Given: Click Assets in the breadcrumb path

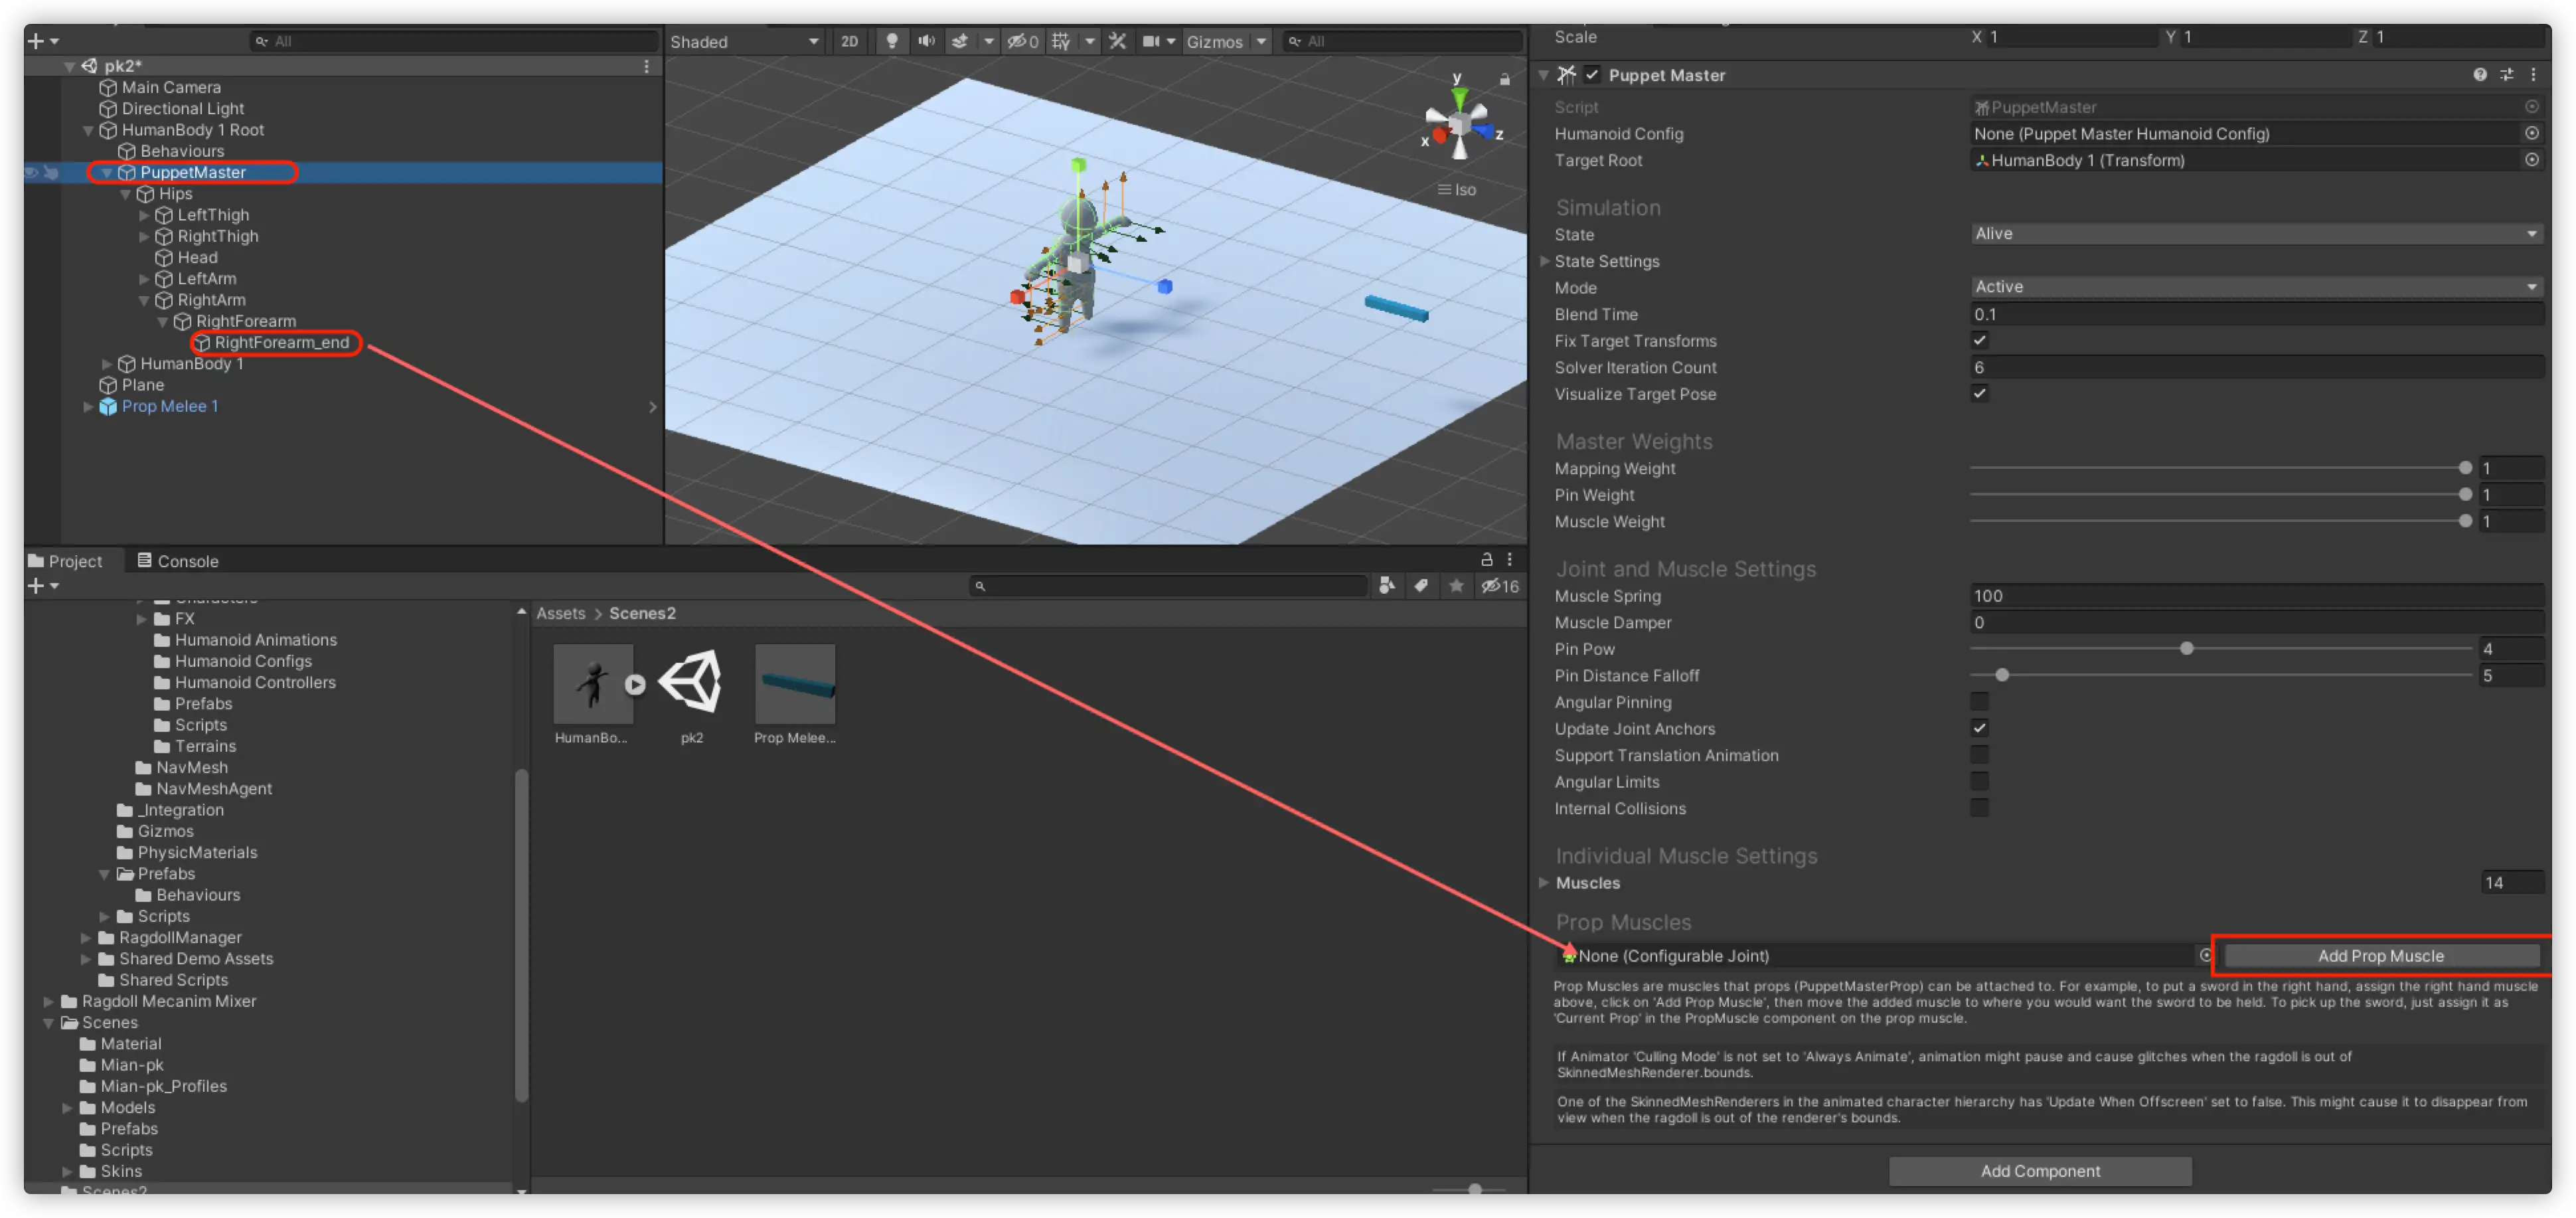Looking at the screenshot, I should (x=561, y=614).
